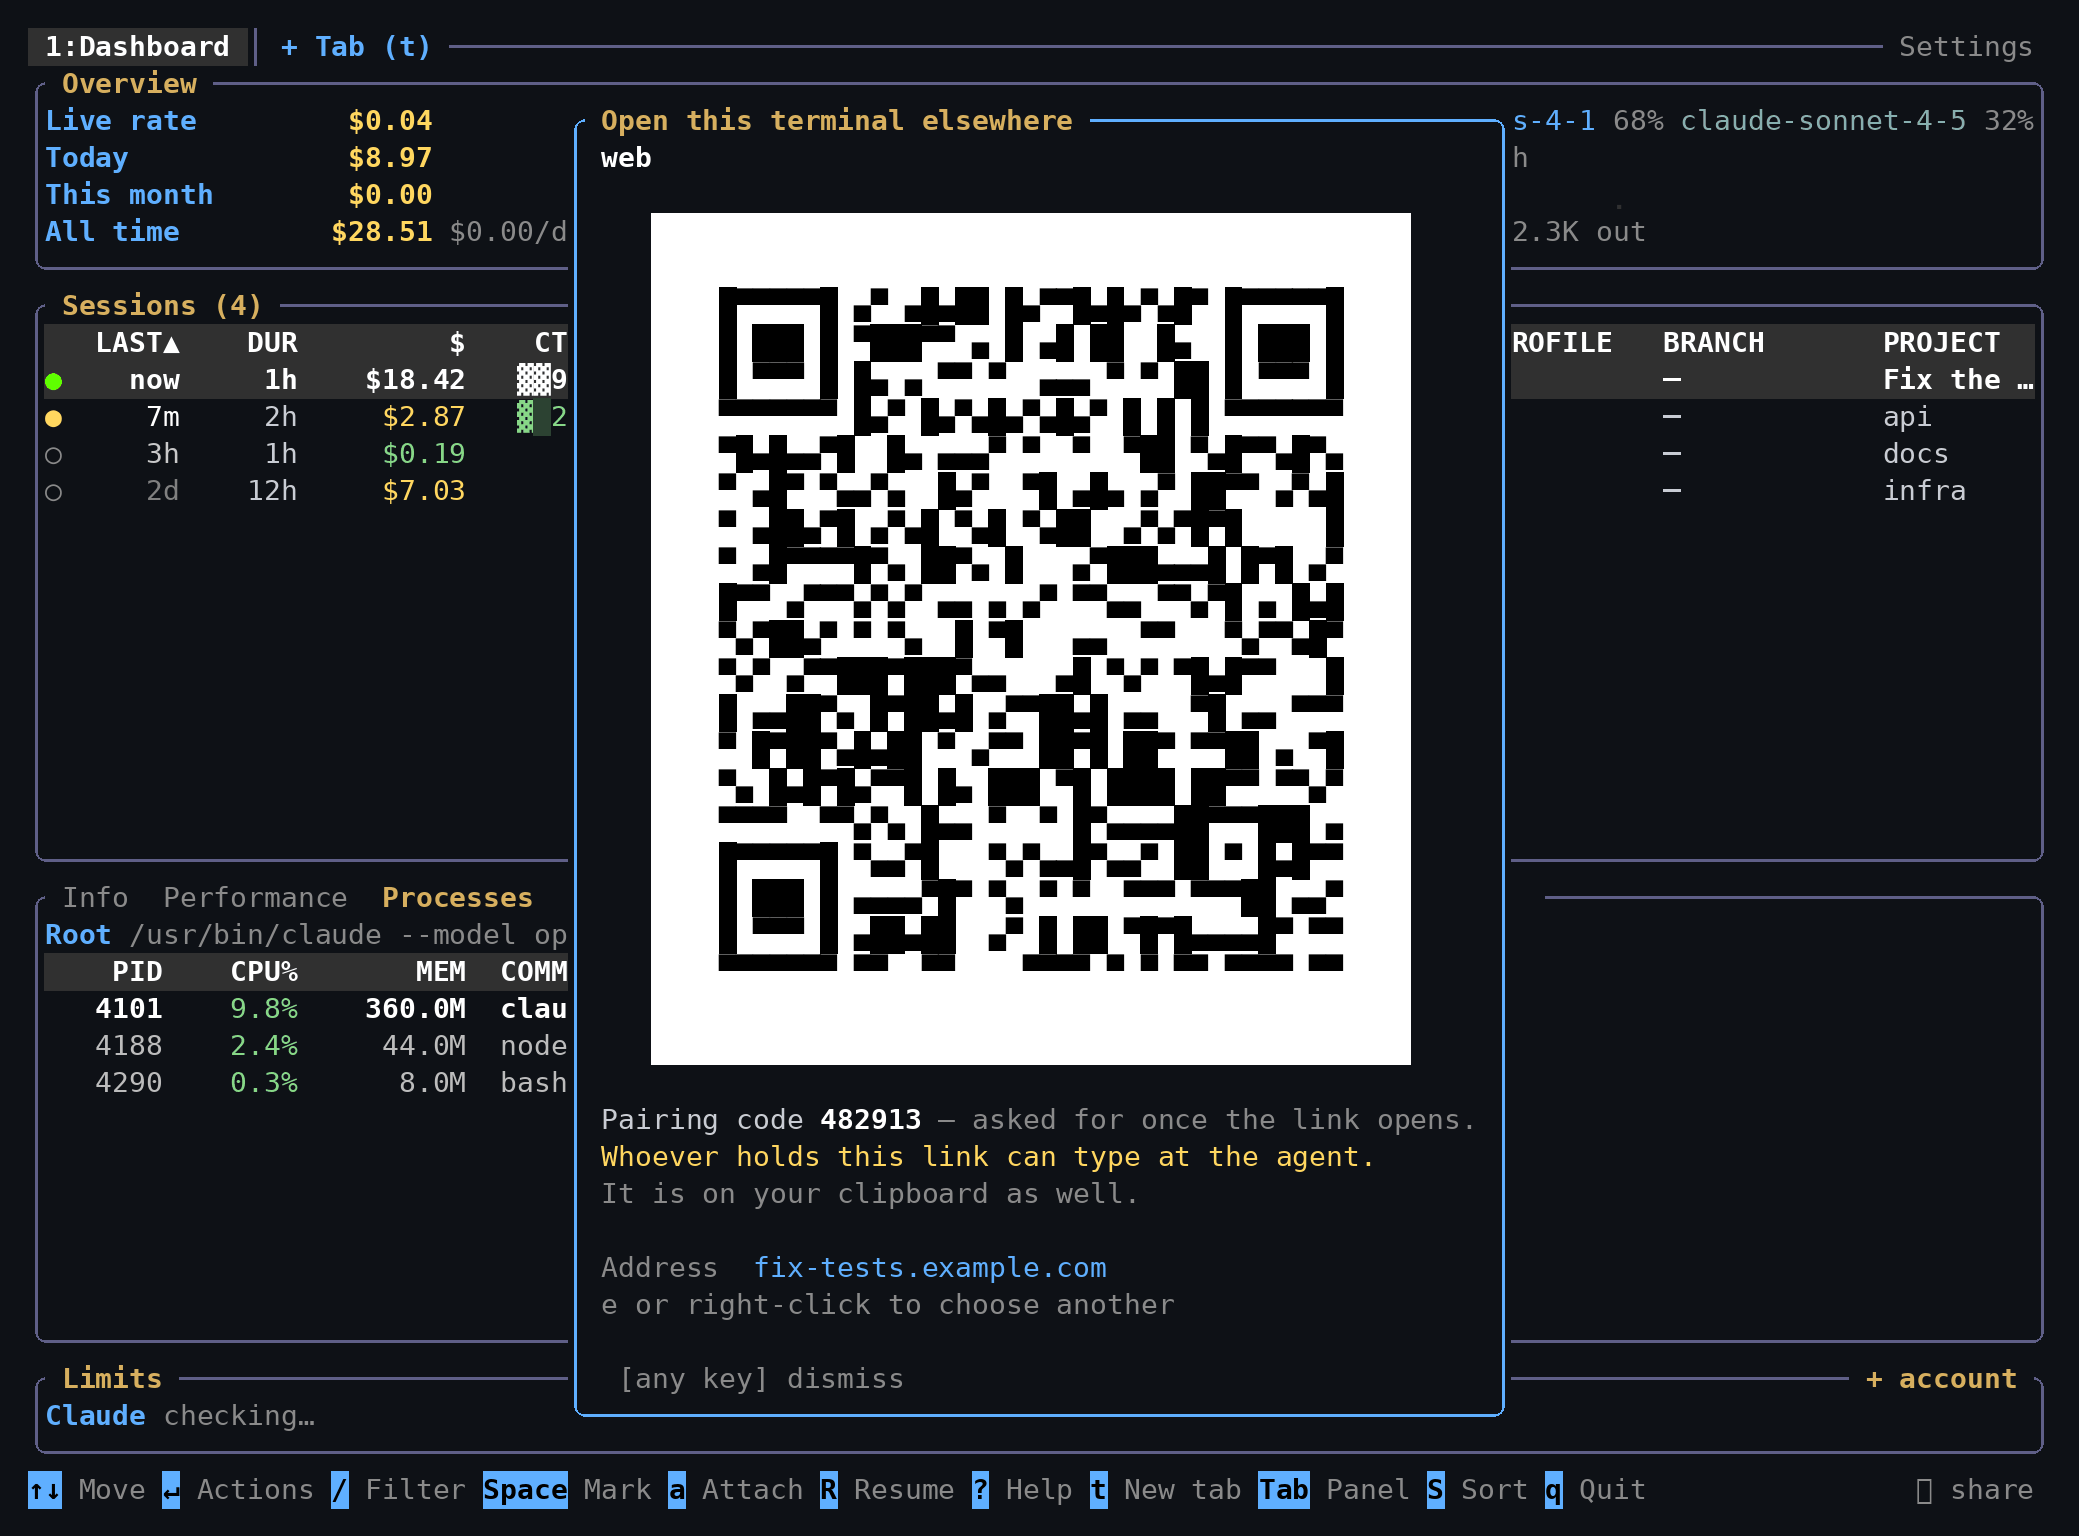This screenshot has width=2079, height=1536.
Task: Dismiss the dialog via [any key] dismiss
Action: pos(761,1379)
